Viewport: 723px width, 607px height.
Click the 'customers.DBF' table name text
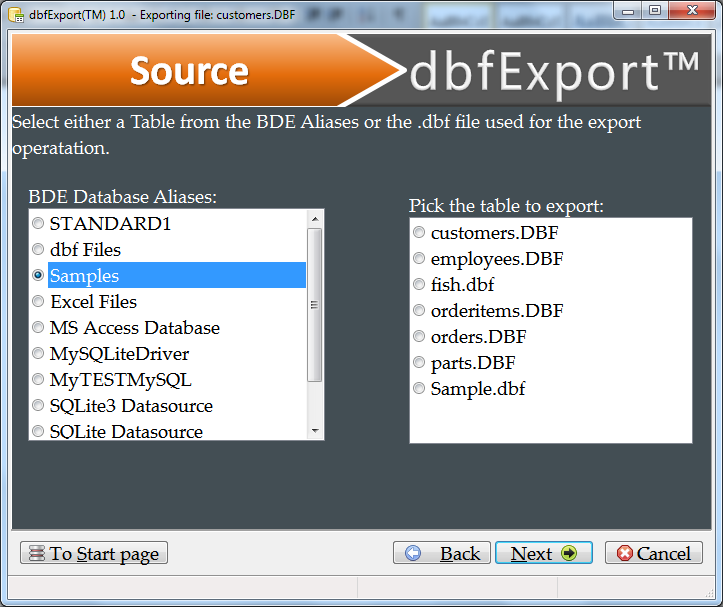click(495, 232)
